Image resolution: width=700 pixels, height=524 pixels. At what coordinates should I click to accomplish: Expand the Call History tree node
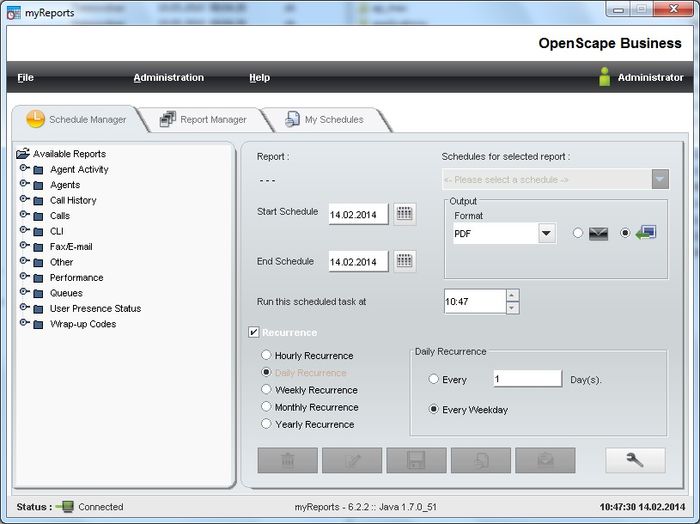coord(24,199)
